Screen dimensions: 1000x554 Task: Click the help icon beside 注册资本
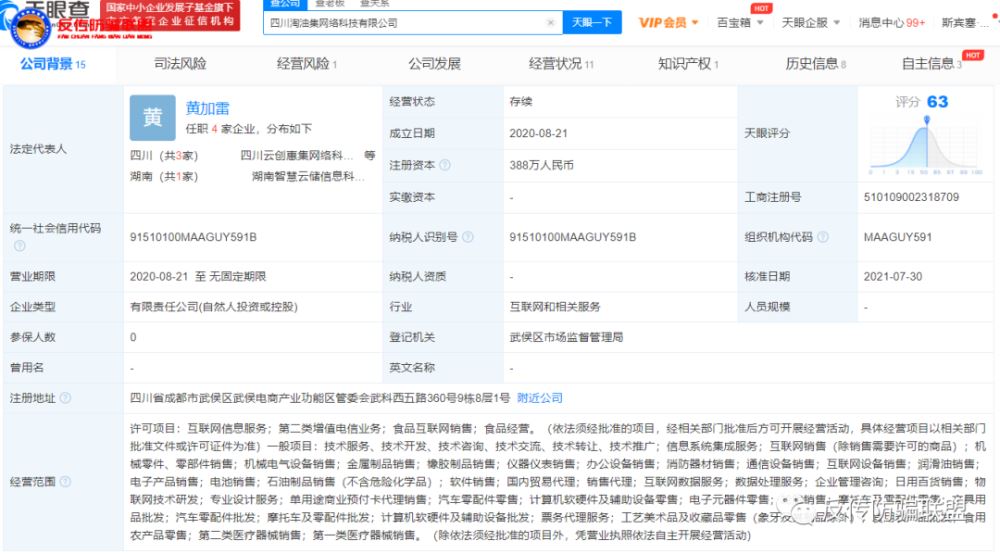pos(445,165)
